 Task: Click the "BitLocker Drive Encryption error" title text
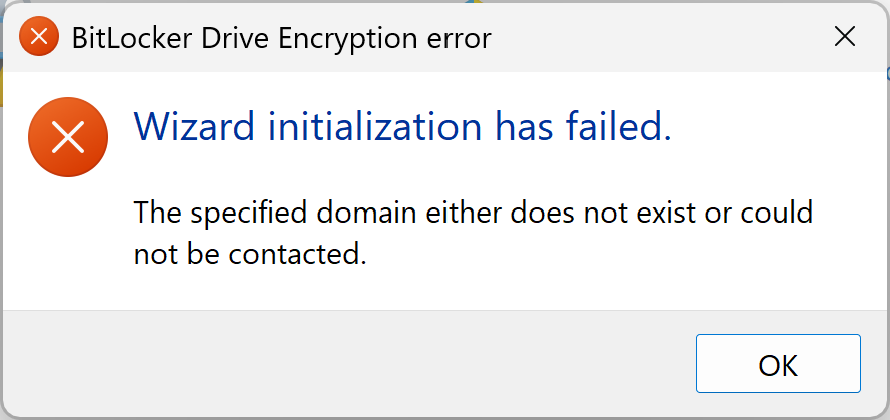pyautogui.click(x=281, y=38)
